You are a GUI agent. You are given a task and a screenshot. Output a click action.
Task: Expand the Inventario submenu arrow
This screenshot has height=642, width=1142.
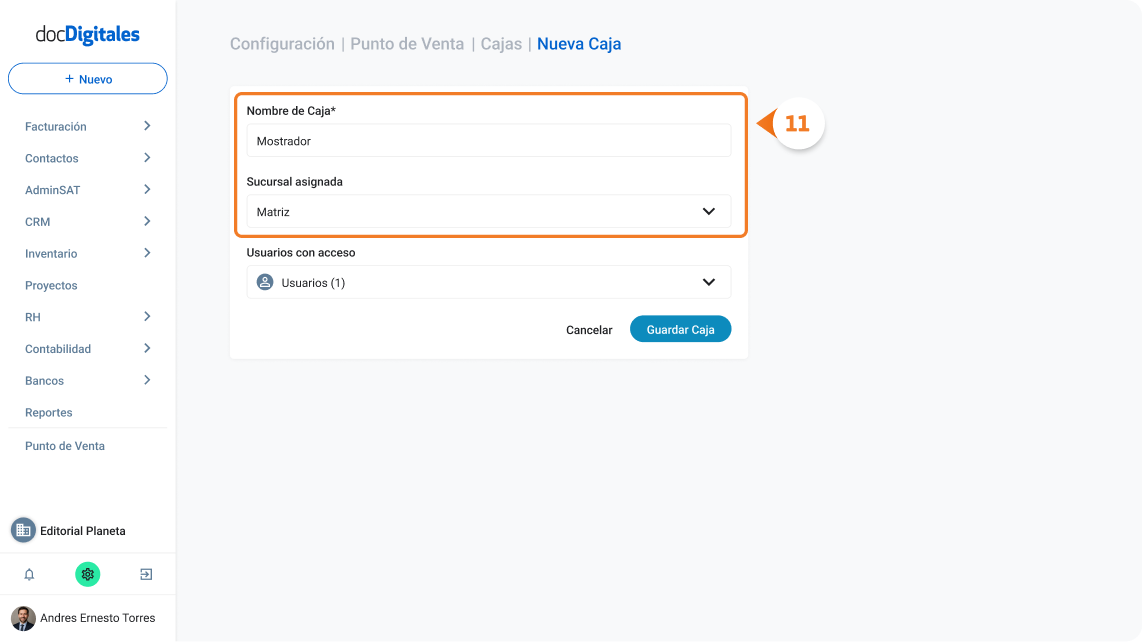pyautogui.click(x=147, y=253)
